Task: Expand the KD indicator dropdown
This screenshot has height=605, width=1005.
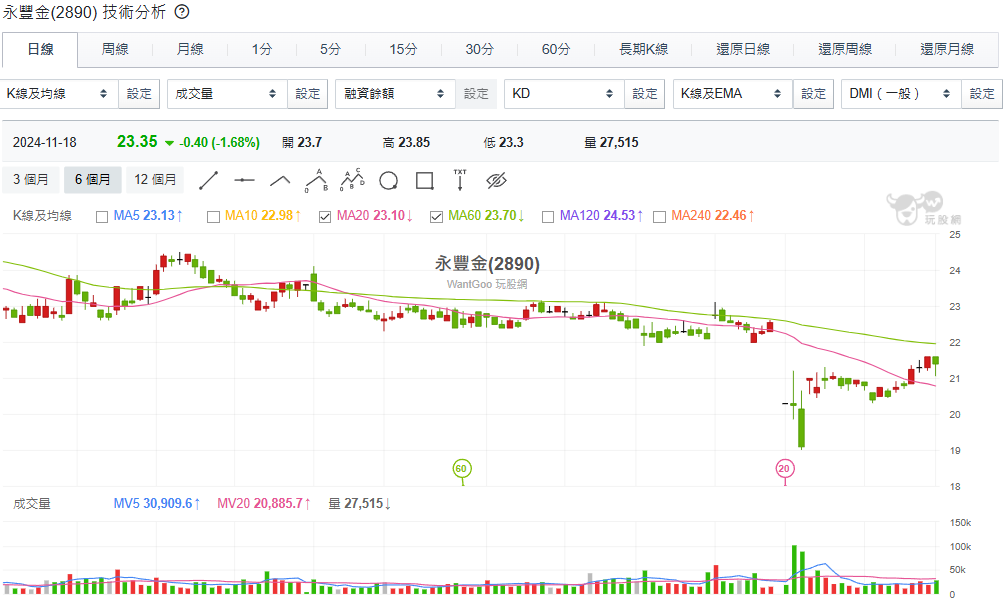Action: (x=563, y=94)
